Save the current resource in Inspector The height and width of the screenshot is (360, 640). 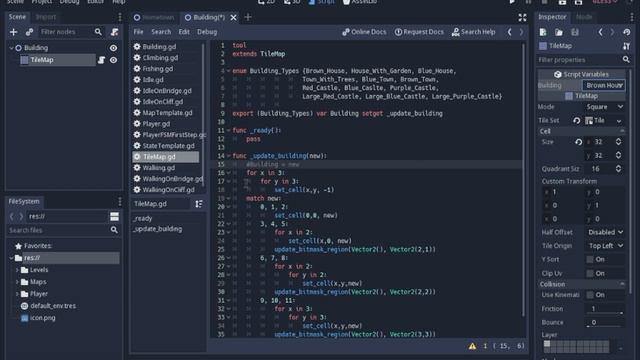pyautogui.click(x=575, y=32)
